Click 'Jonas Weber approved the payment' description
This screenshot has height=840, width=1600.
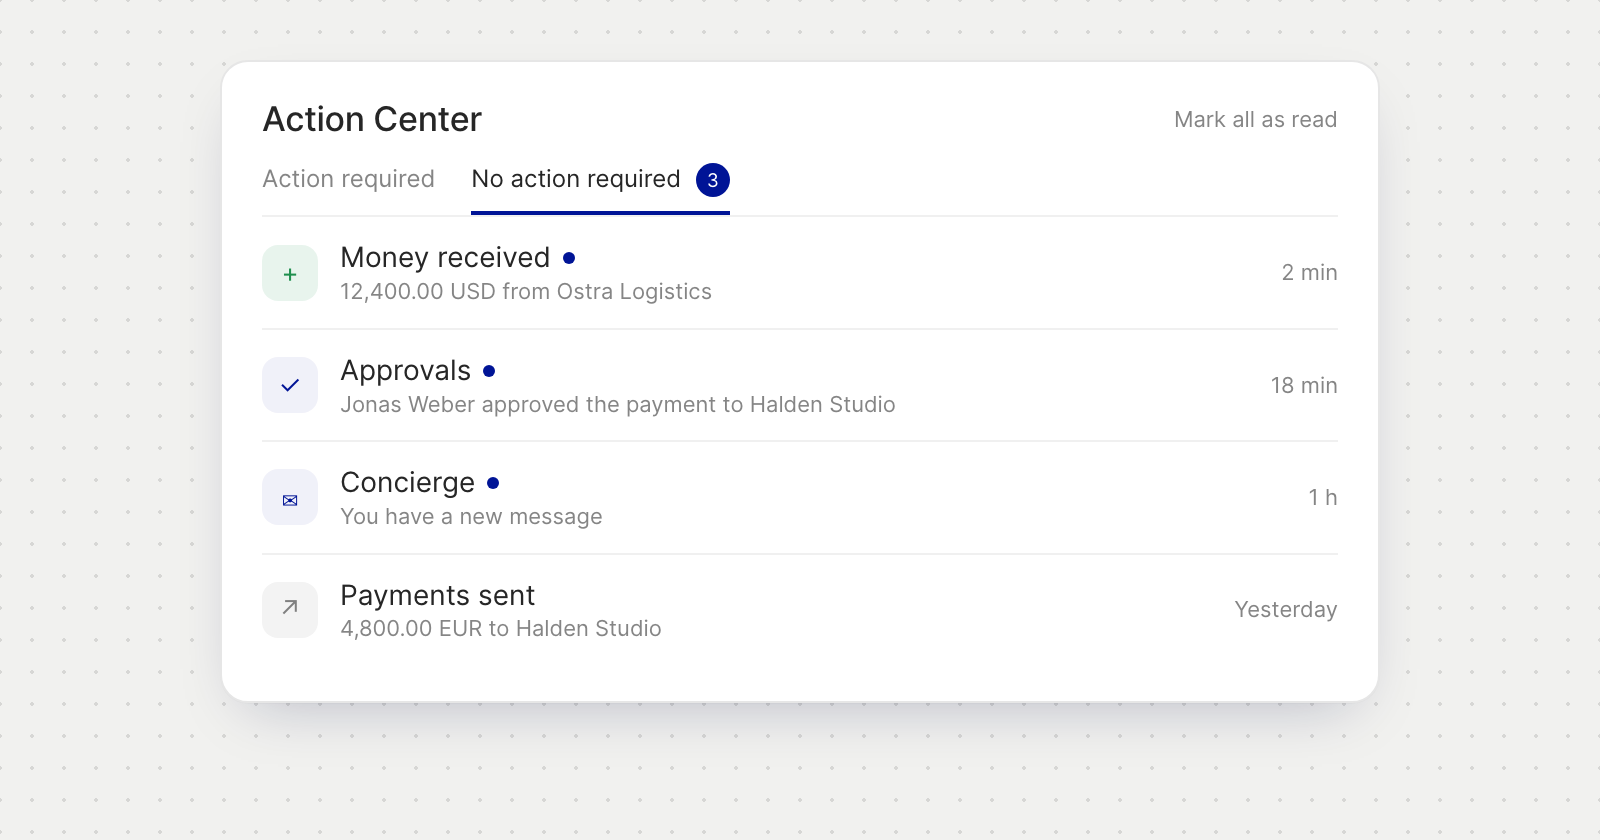(618, 405)
